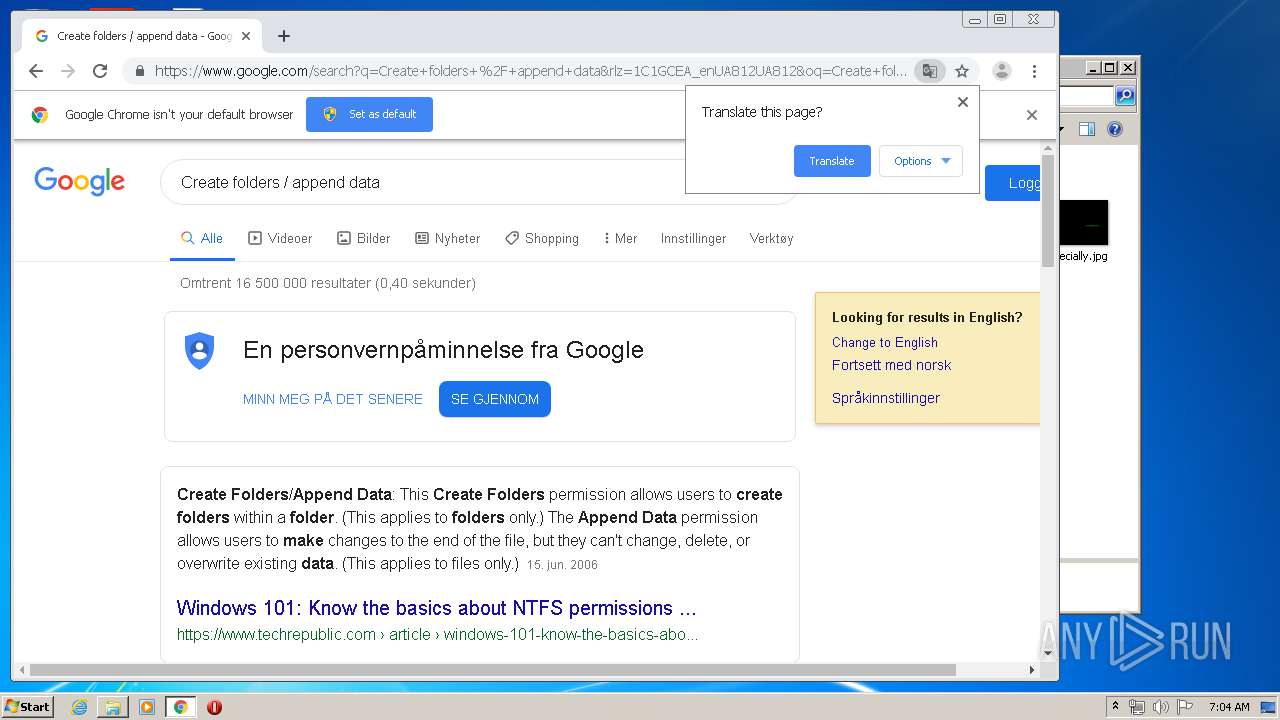1280x720 pixels.
Task: Go forward using Chrome's forward arrow
Action: click(x=68, y=71)
